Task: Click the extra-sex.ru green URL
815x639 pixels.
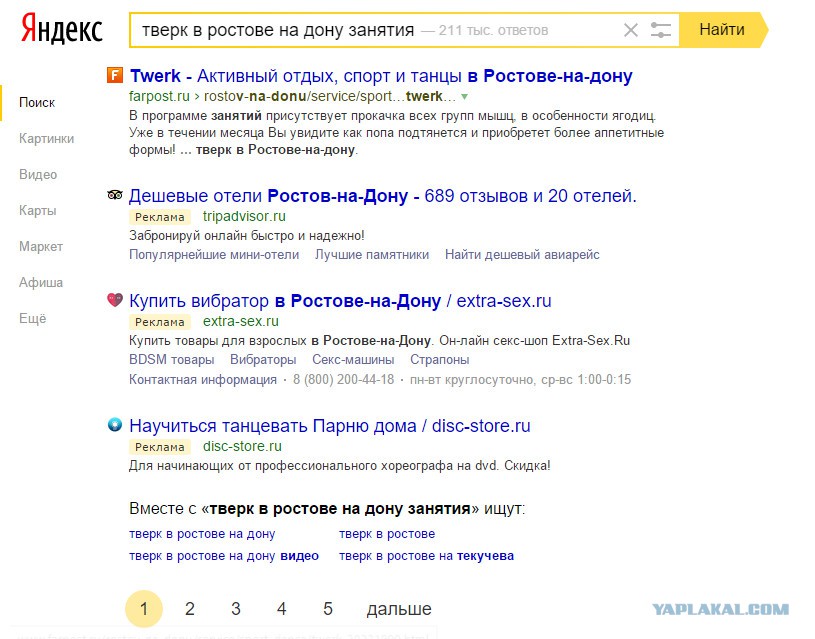Action: tap(241, 321)
